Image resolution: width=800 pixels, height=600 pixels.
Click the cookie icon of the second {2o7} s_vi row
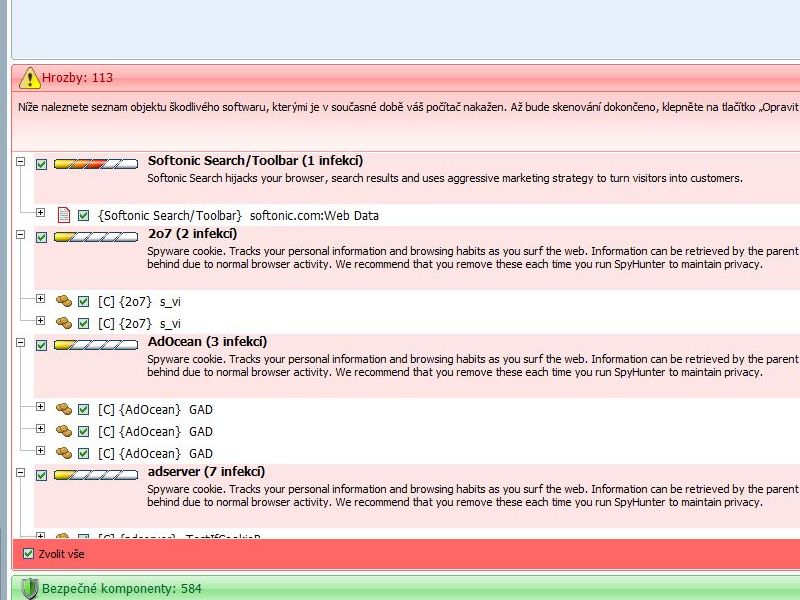click(64, 323)
